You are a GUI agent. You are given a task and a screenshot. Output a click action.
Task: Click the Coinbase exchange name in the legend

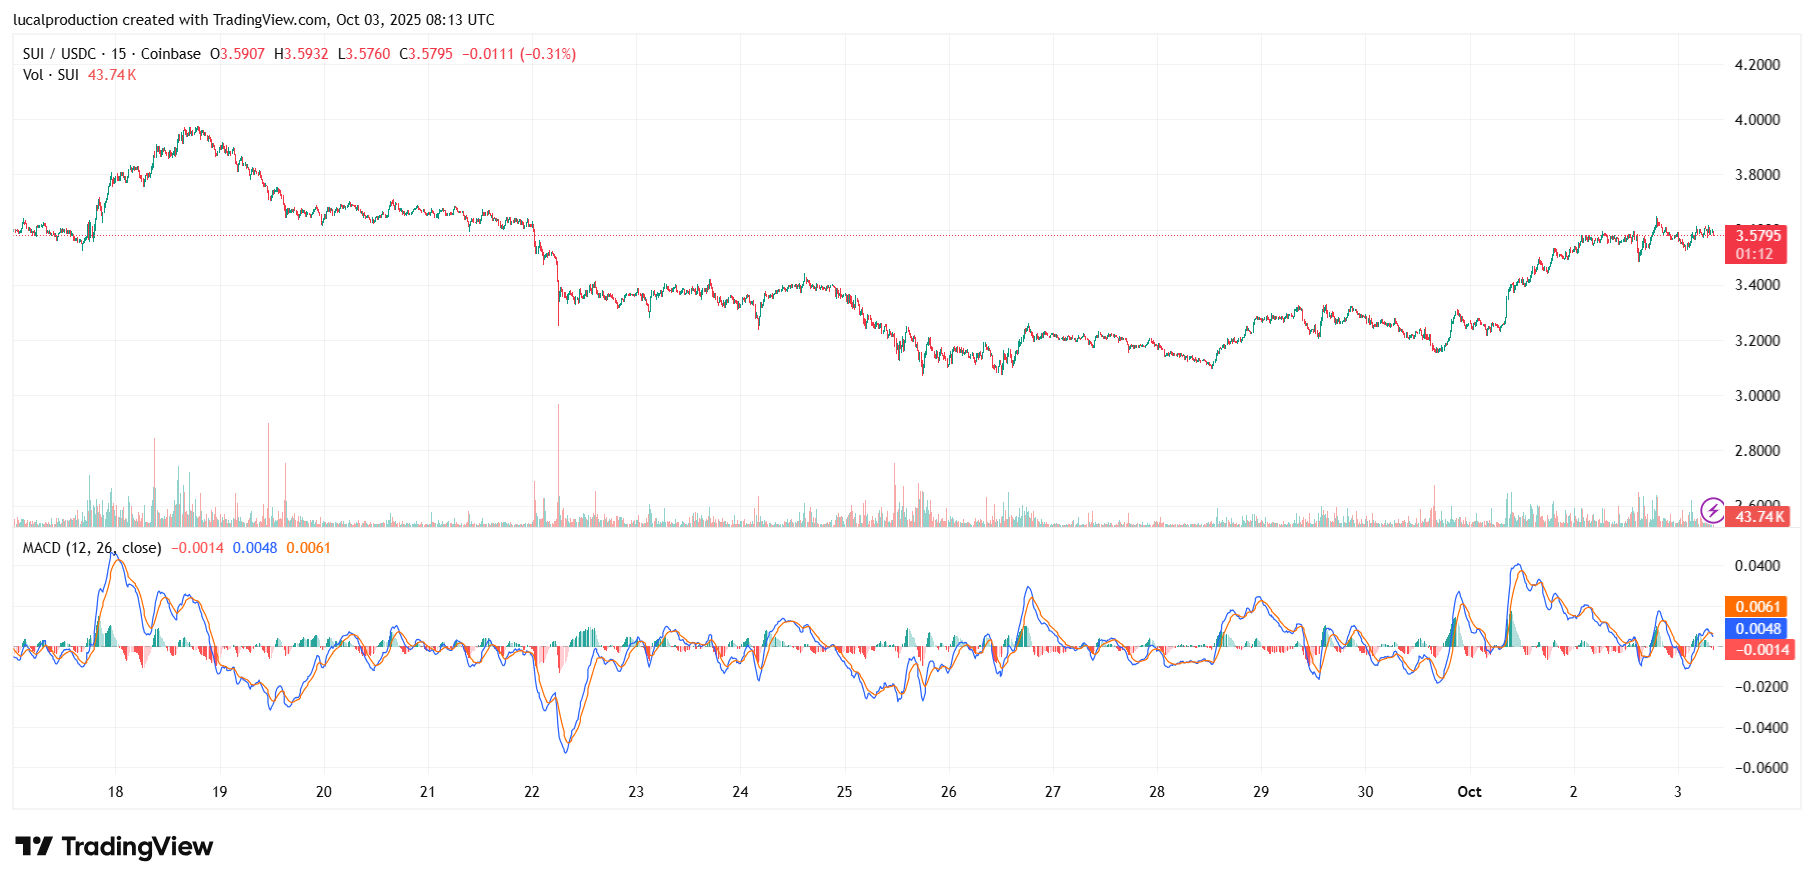(170, 54)
